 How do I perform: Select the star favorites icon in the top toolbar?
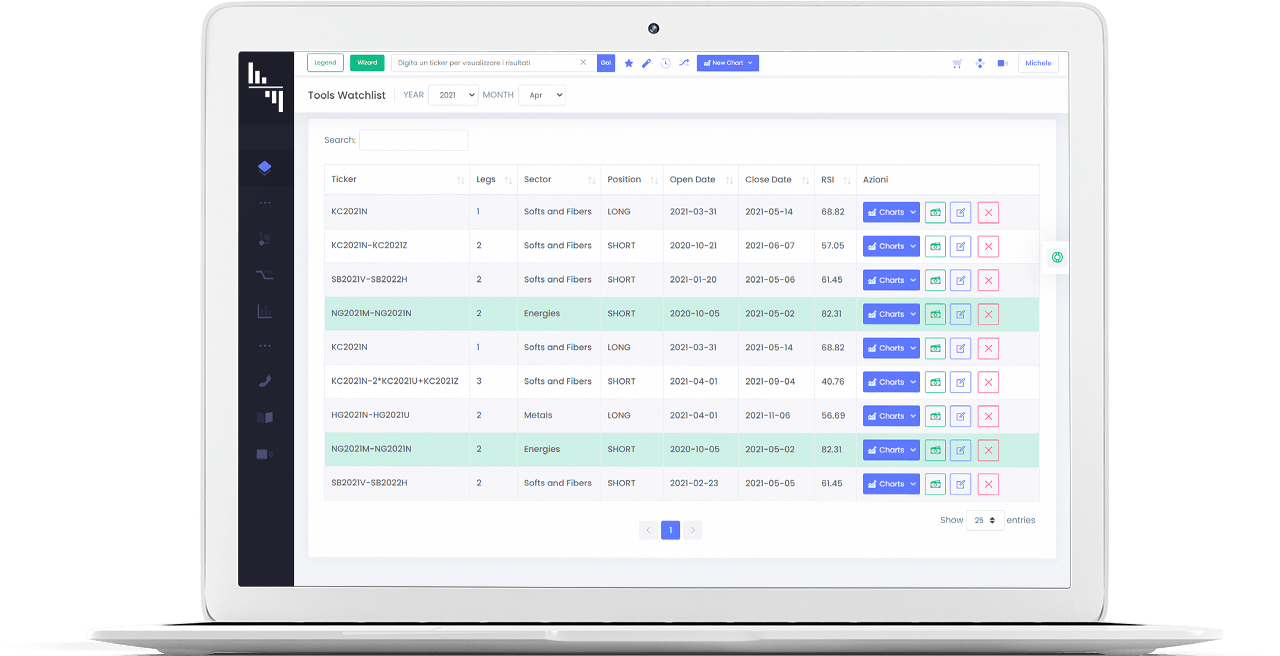pyautogui.click(x=628, y=63)
